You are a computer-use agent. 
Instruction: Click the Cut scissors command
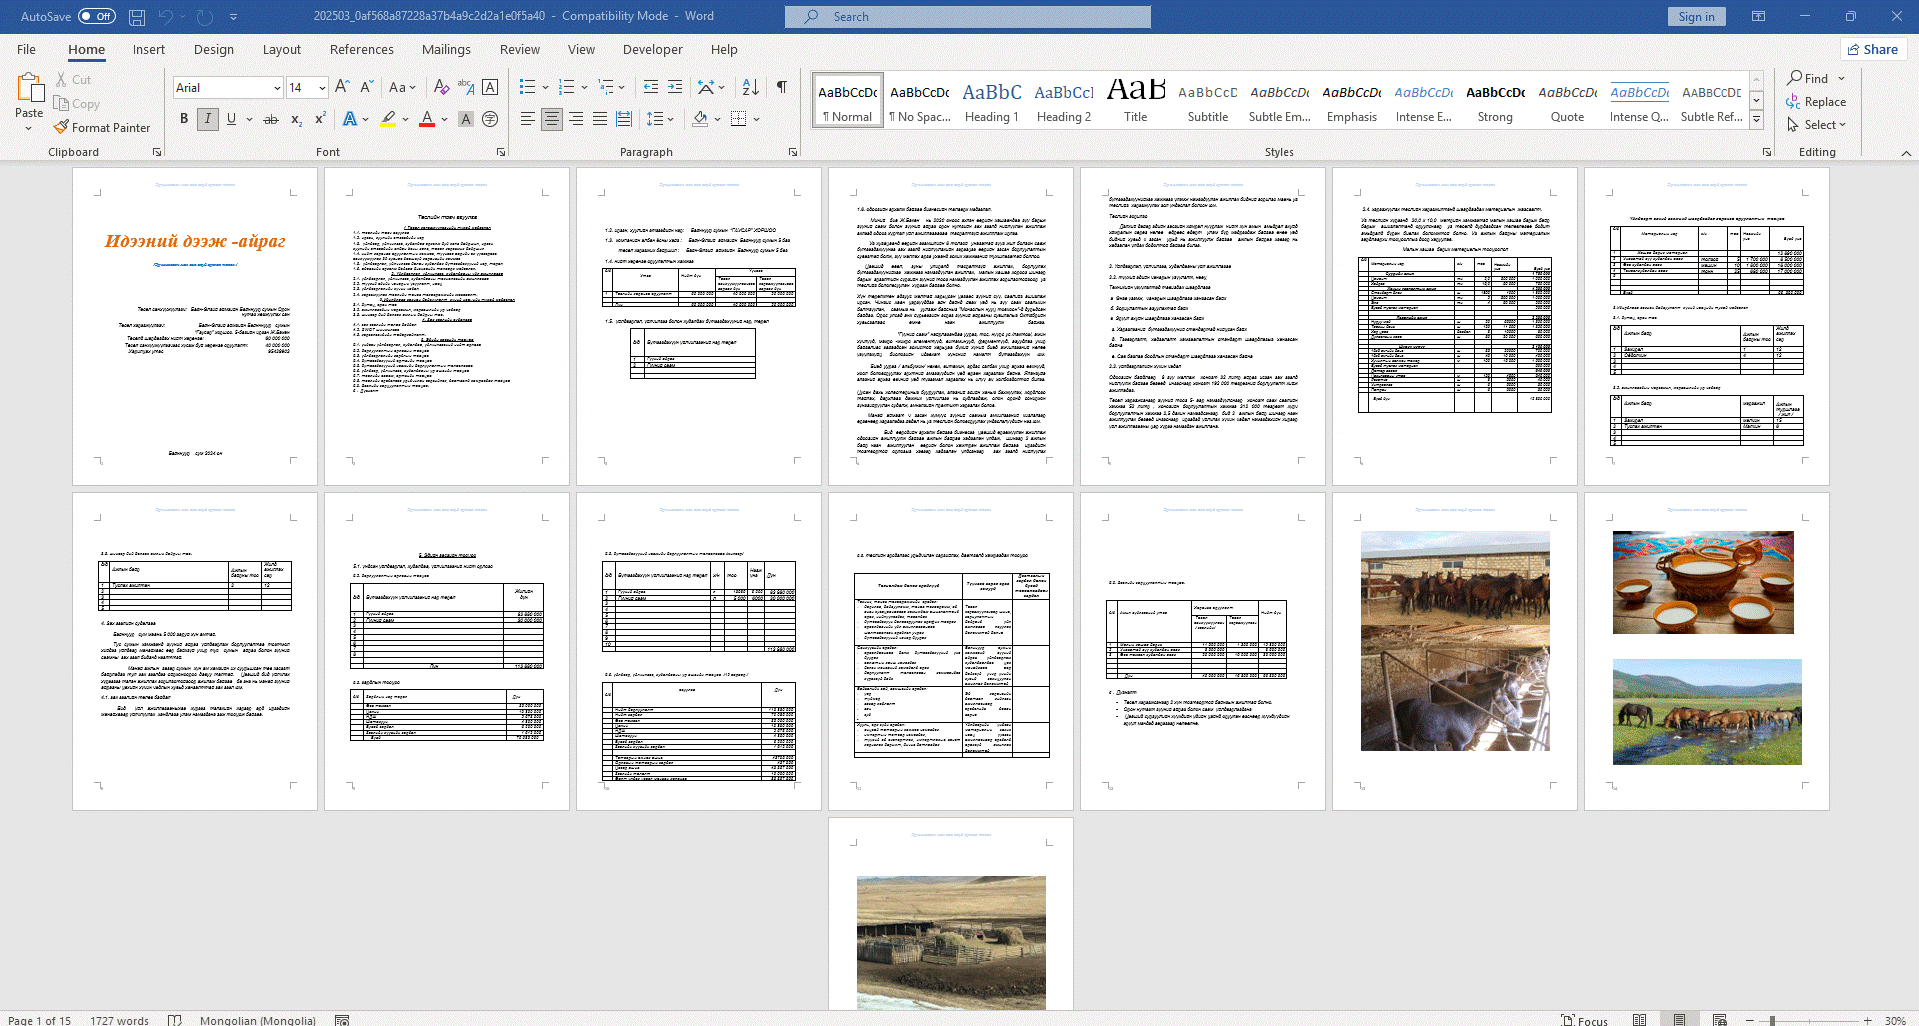[x=73, y=80]
